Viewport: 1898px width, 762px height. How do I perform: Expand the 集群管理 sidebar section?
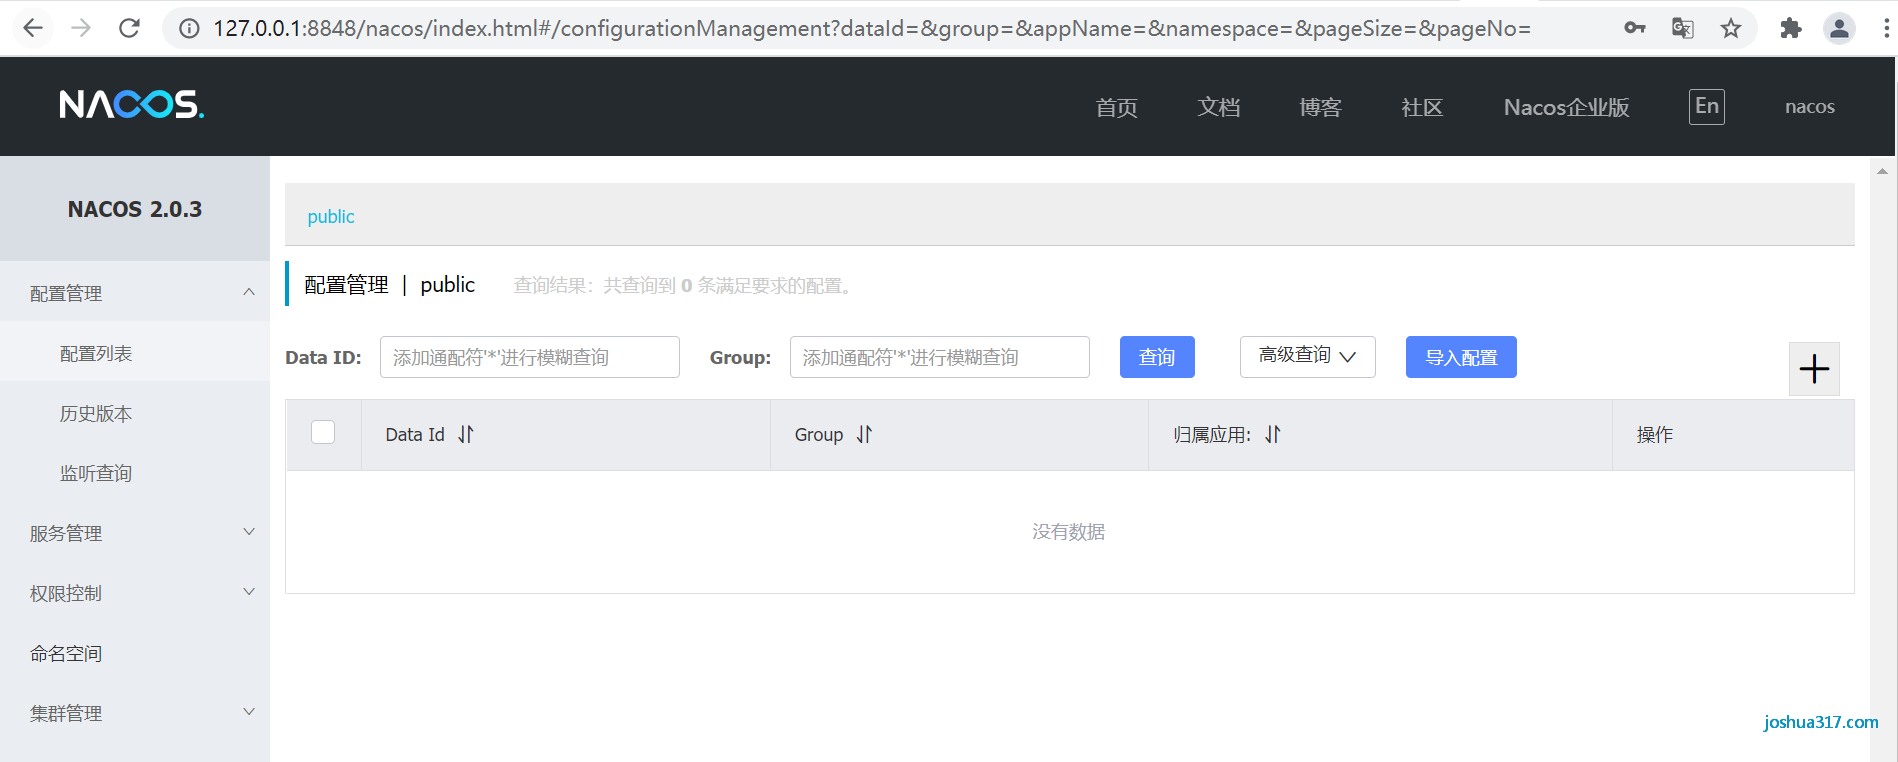pyautogui.click(x=135, y=712)
